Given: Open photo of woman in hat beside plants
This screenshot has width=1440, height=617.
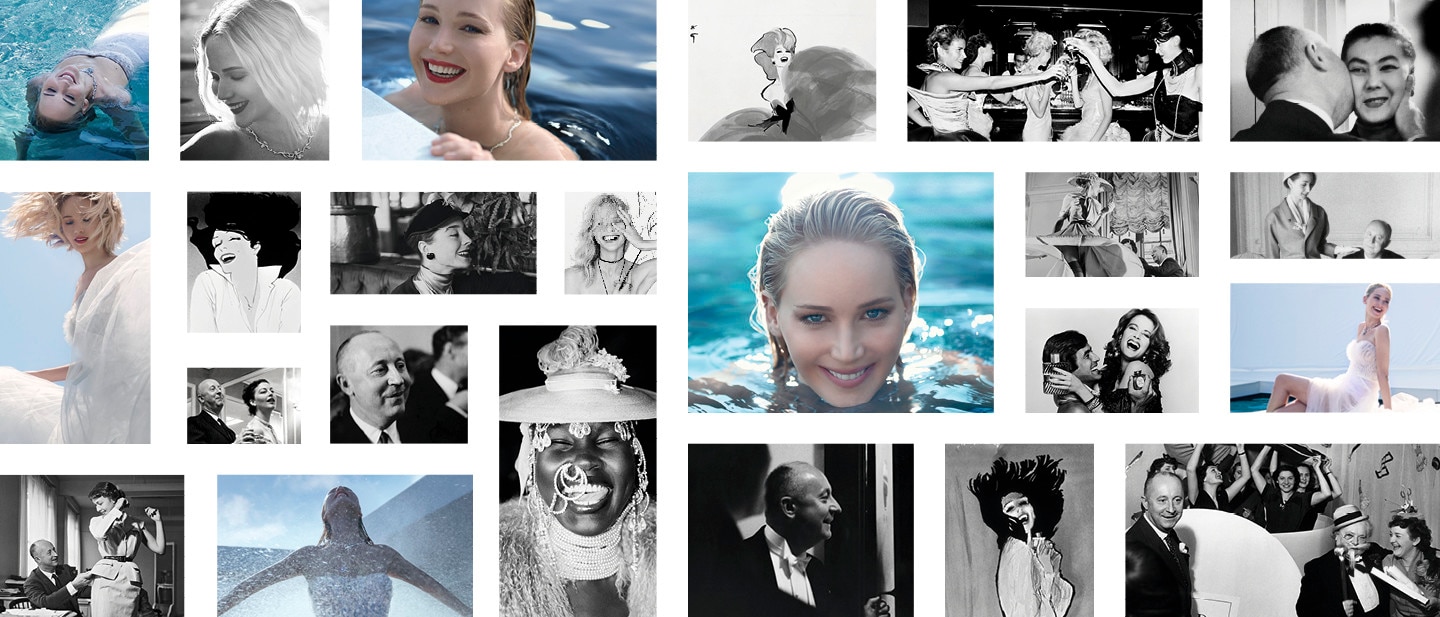Looking at the screenshot, I should [x=433, y=243].
